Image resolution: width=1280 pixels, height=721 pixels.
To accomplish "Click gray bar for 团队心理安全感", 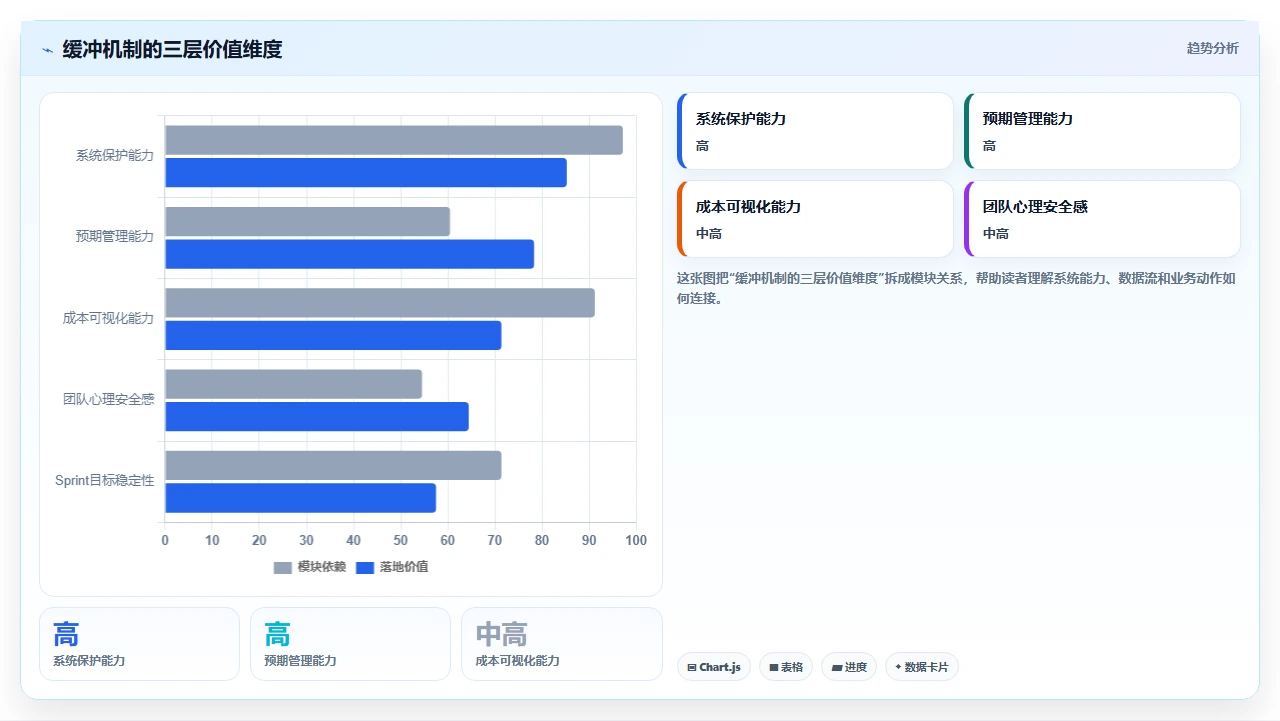I will pyautogui.click(x=294, y=384).
